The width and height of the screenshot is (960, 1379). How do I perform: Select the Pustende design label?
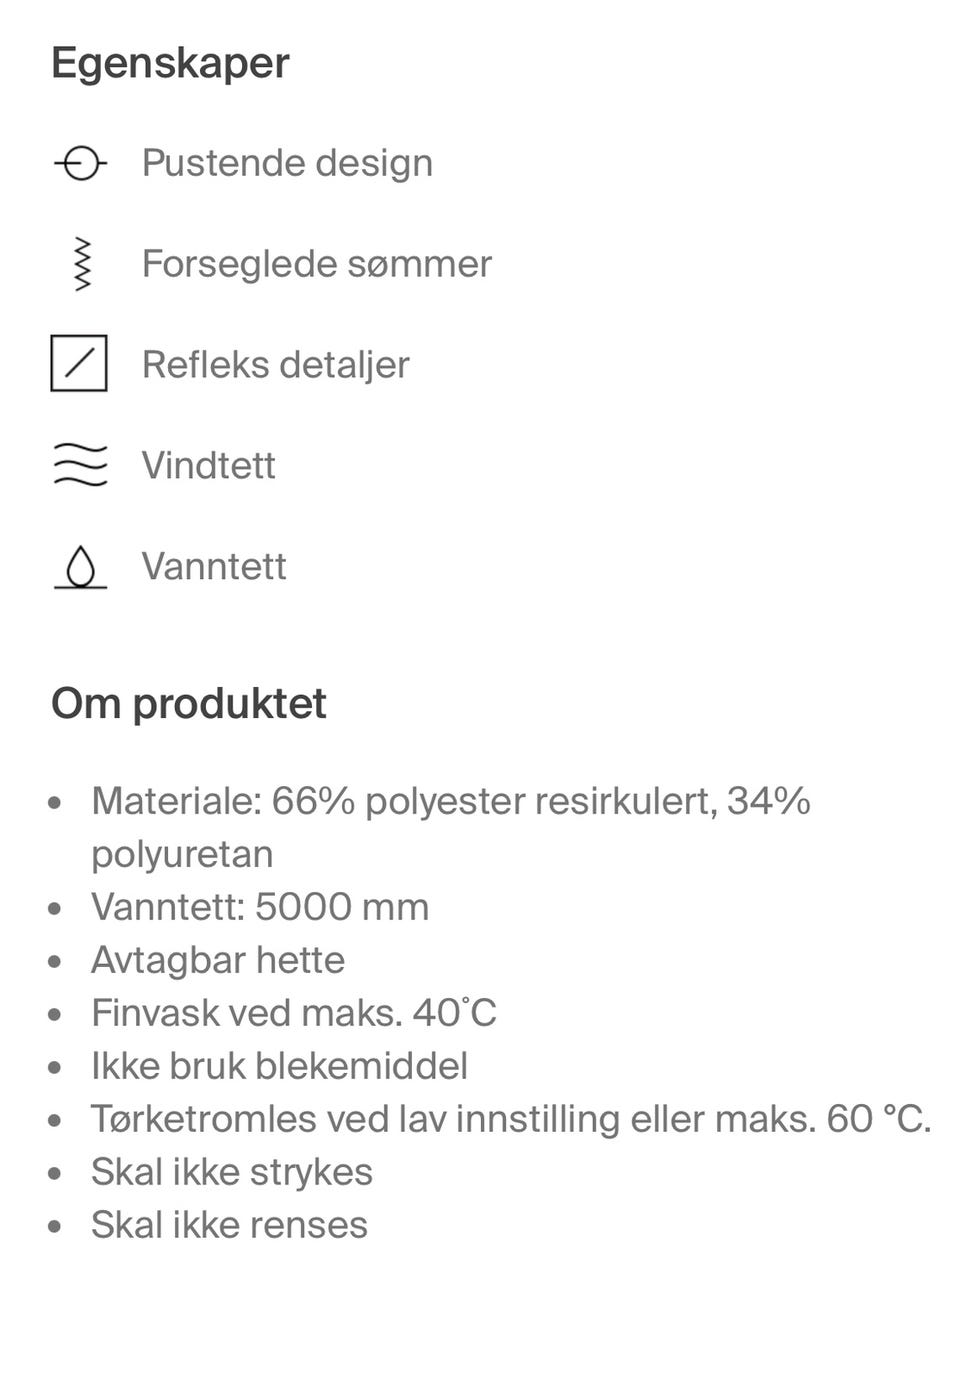click(287, 163)
